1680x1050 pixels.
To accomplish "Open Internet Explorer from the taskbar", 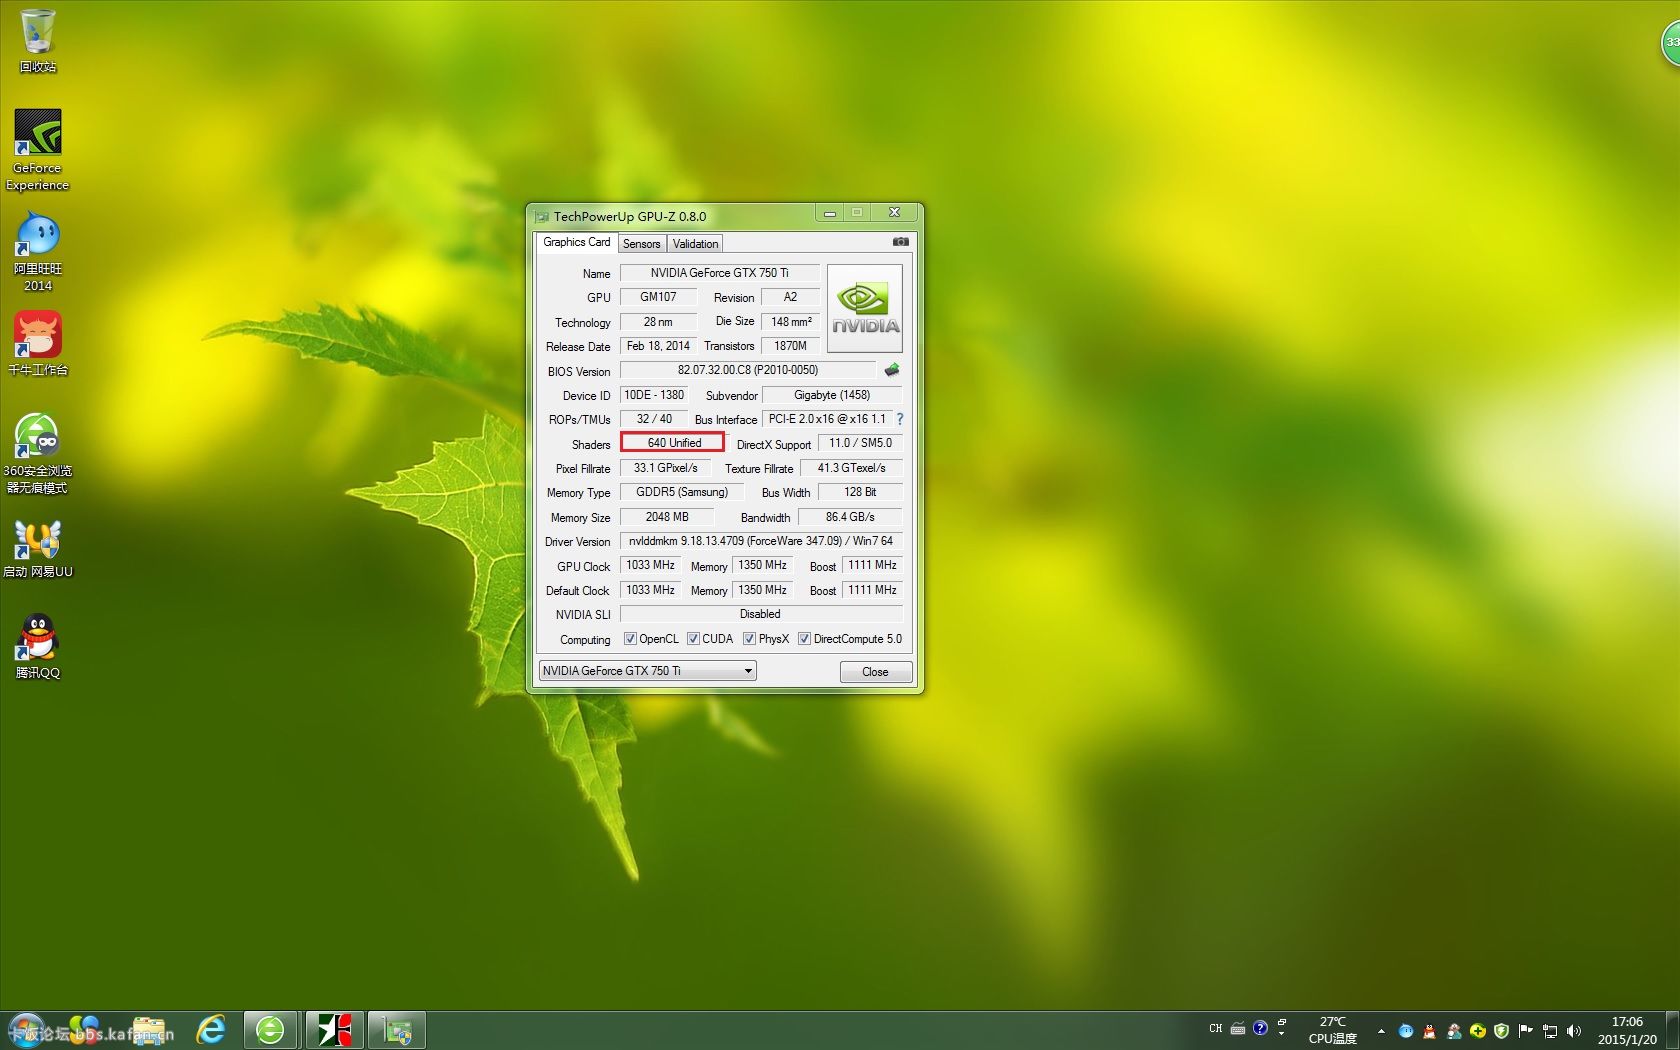I will (210, 1030).
